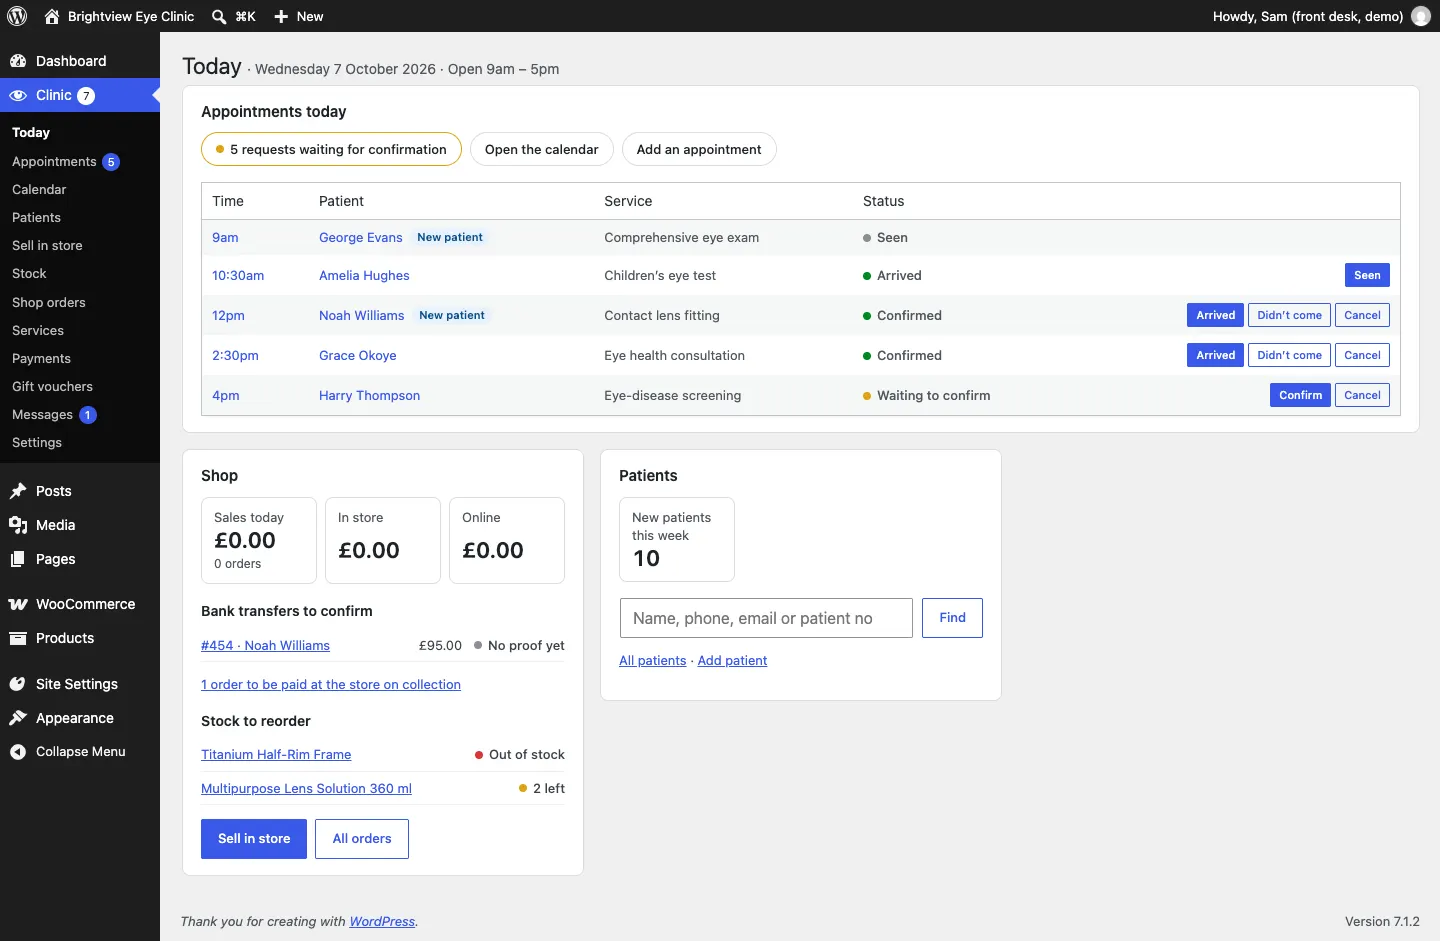Viewport: 1440px width, 941px height.
Task: Click the Appearance brush icon
Action: click(x=18, y=718)
